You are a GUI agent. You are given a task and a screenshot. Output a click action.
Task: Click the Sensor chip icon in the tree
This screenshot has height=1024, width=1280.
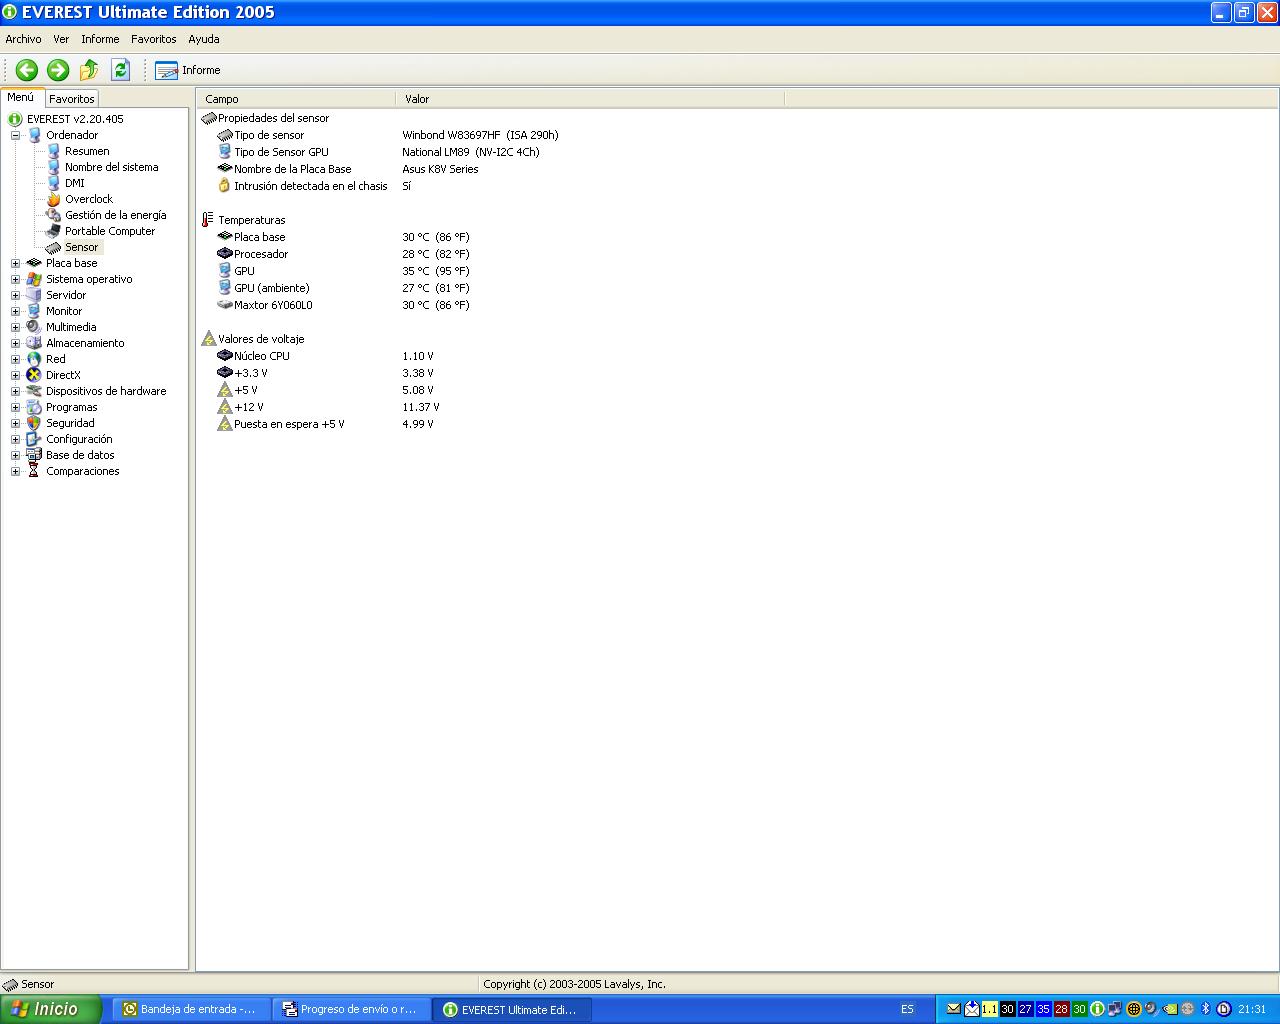click(53, 247)
